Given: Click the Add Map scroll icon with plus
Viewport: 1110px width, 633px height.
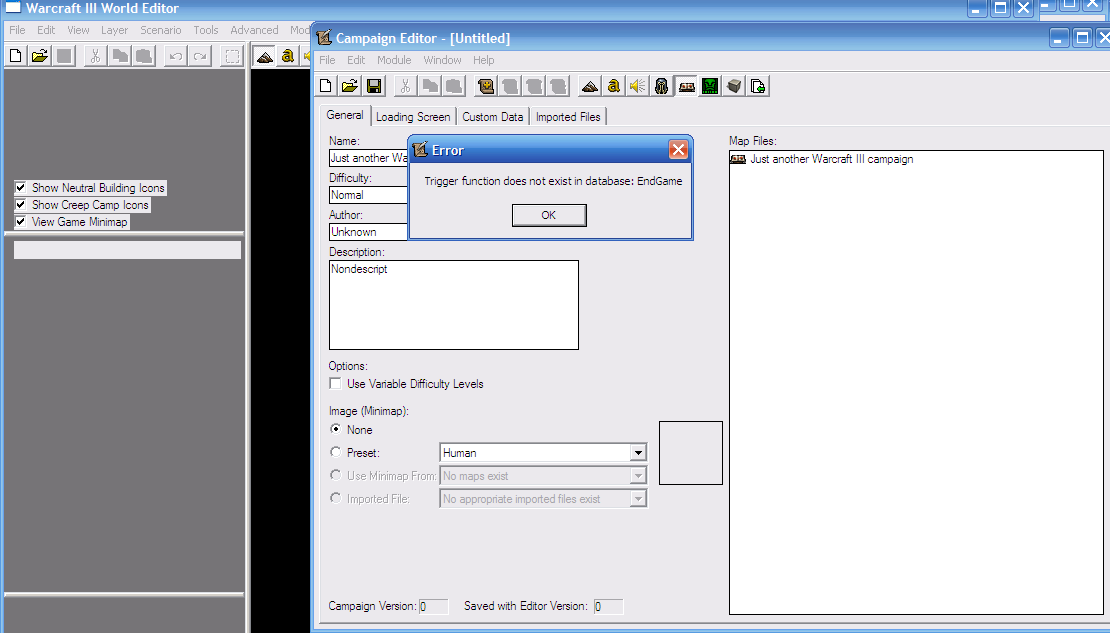Looking at the screenshot, I should [486, 86].
